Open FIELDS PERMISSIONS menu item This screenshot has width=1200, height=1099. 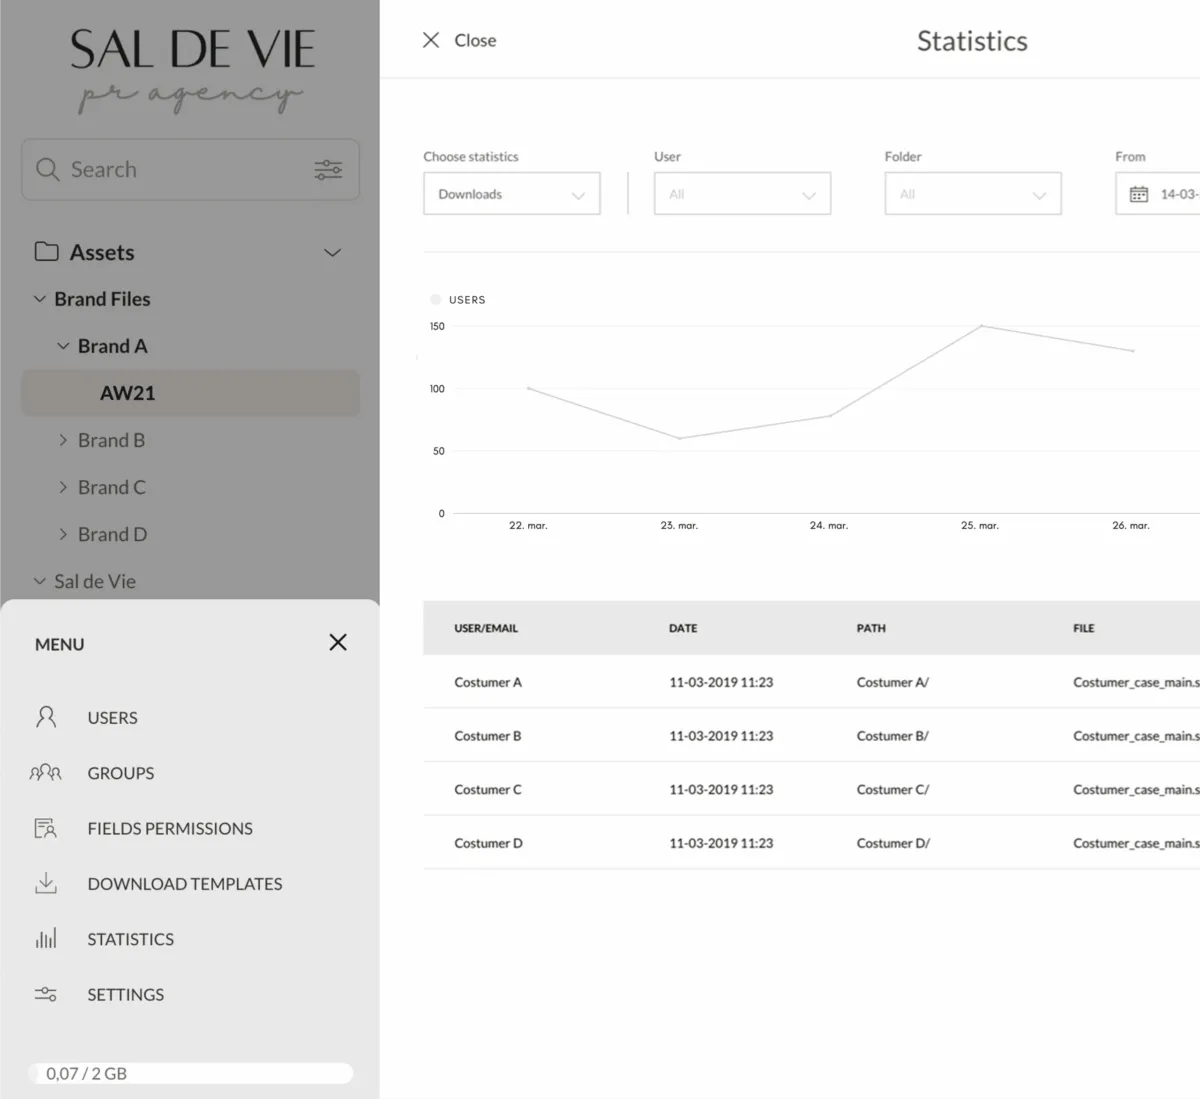170,828
